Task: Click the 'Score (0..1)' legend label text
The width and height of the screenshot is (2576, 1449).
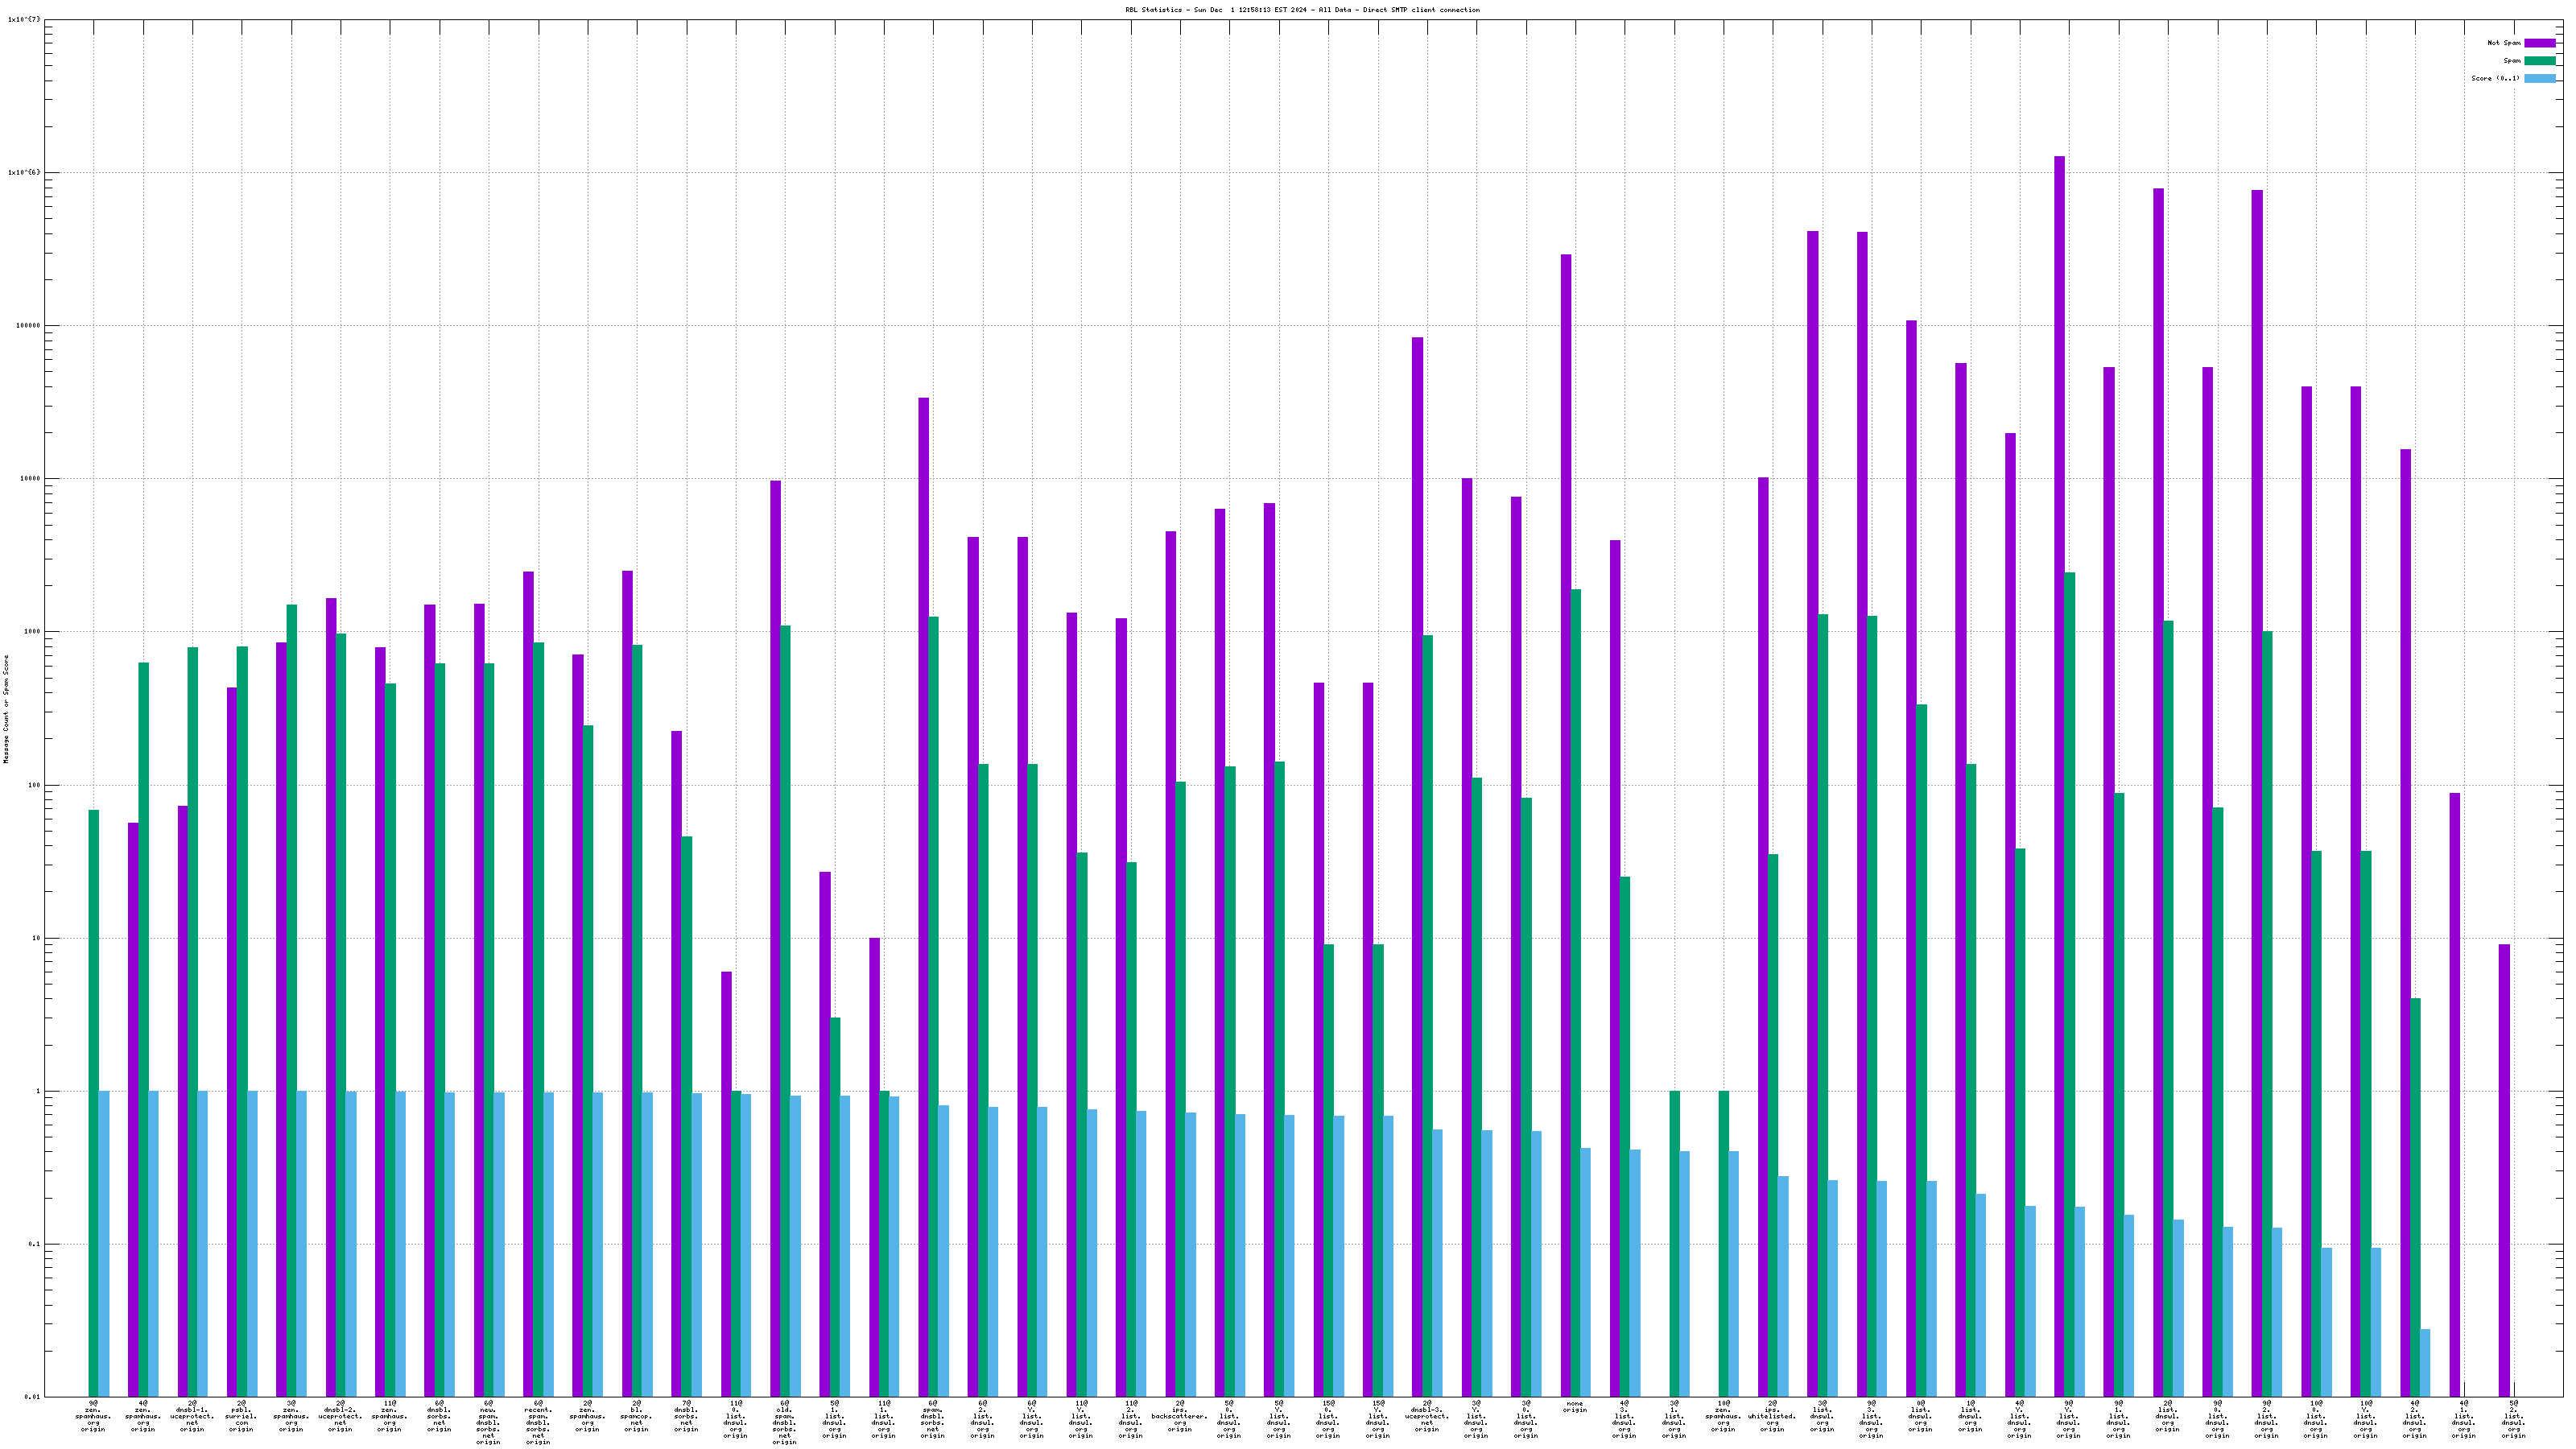Action: (x=2495, y=78)
